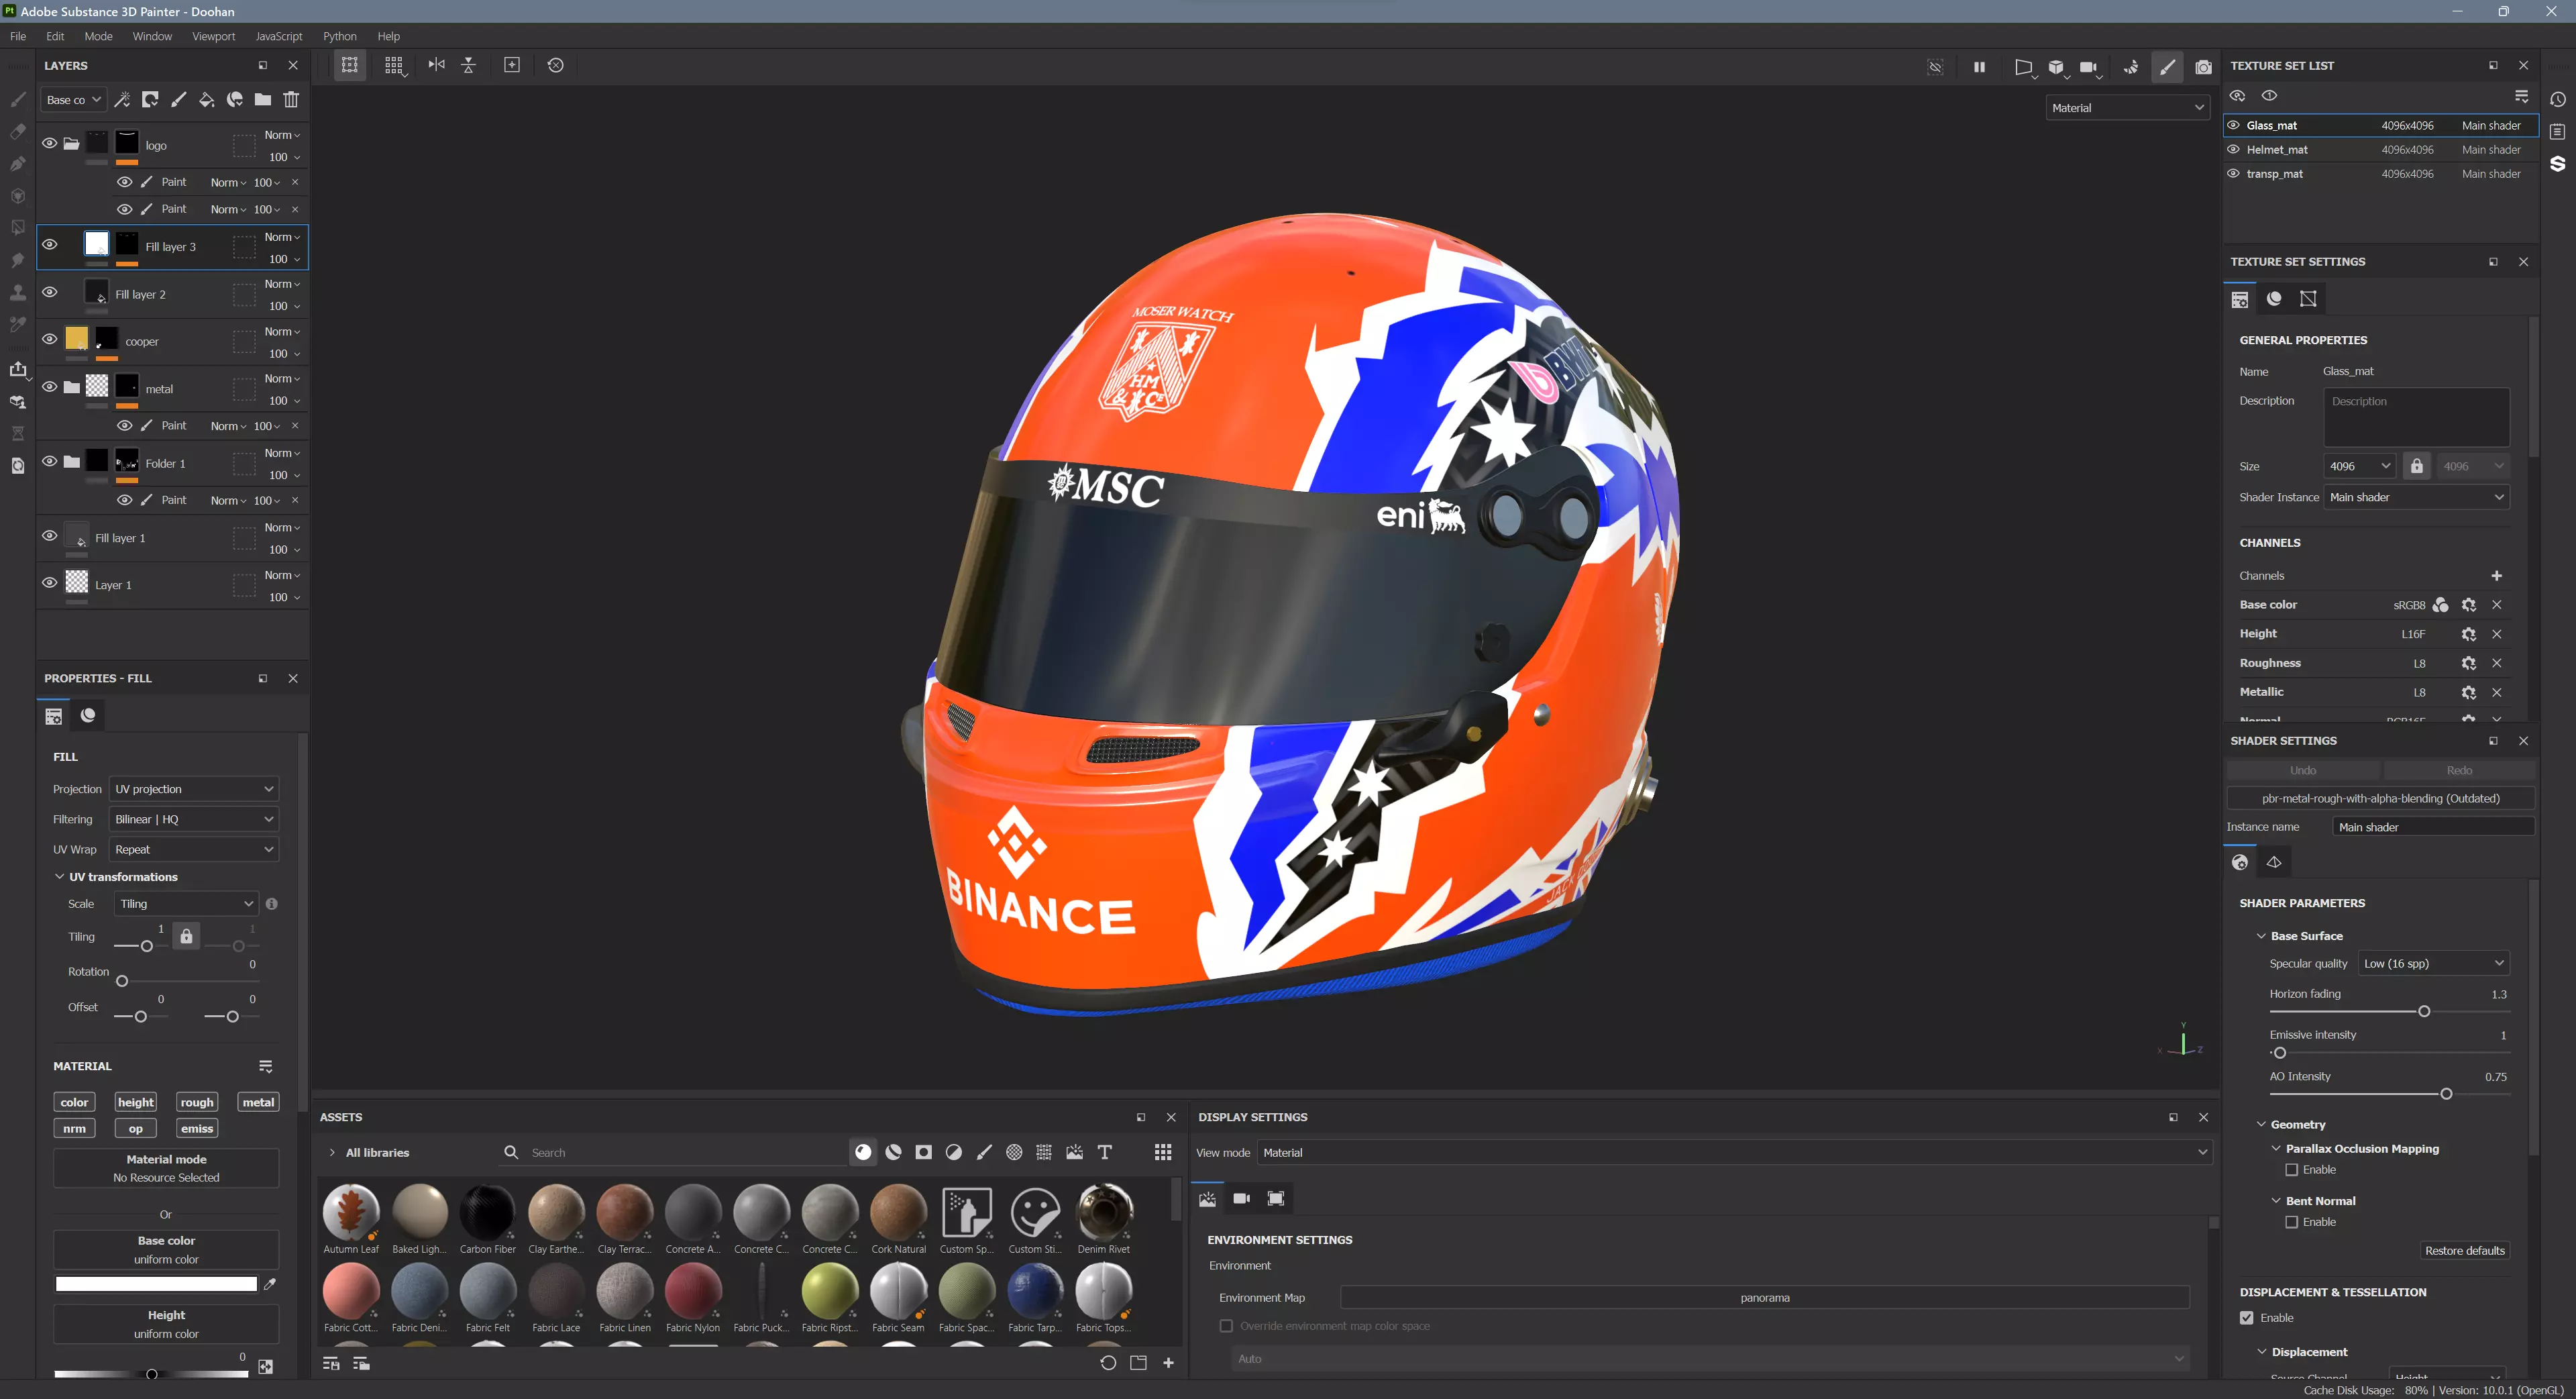The width and height of the screenshot is (2576, 1399).
Task: Create a new layer folder
Action: [262, 99]
